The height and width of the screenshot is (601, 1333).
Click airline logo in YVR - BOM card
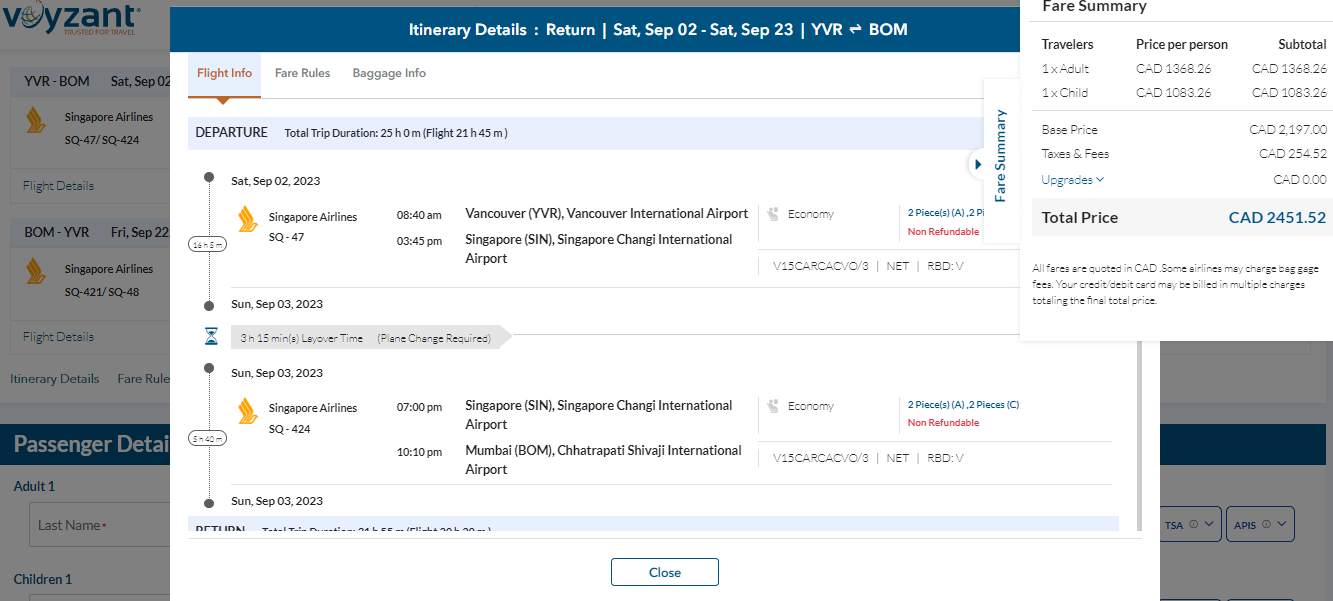pyautogui.click(x=36, y=120)
